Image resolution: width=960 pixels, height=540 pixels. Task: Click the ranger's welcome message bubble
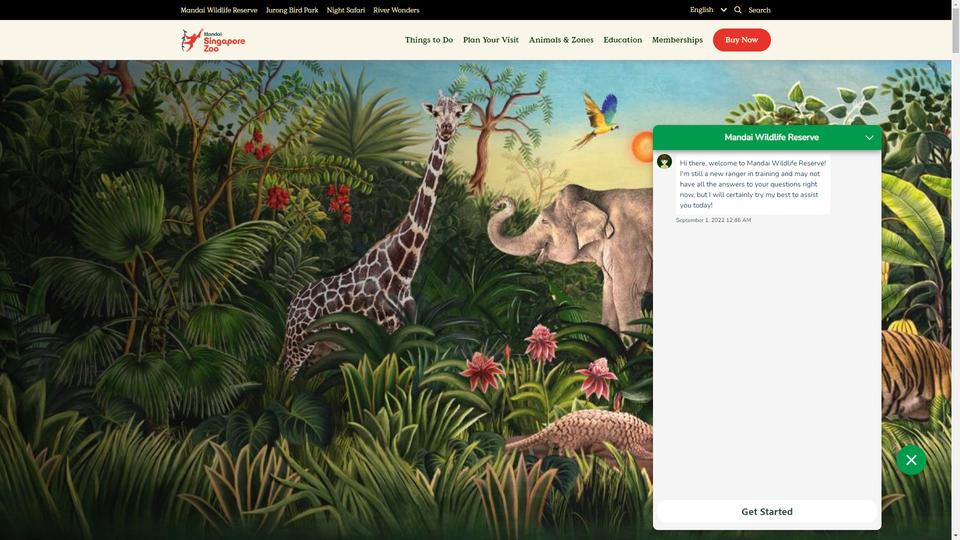(x=752, y=184)
